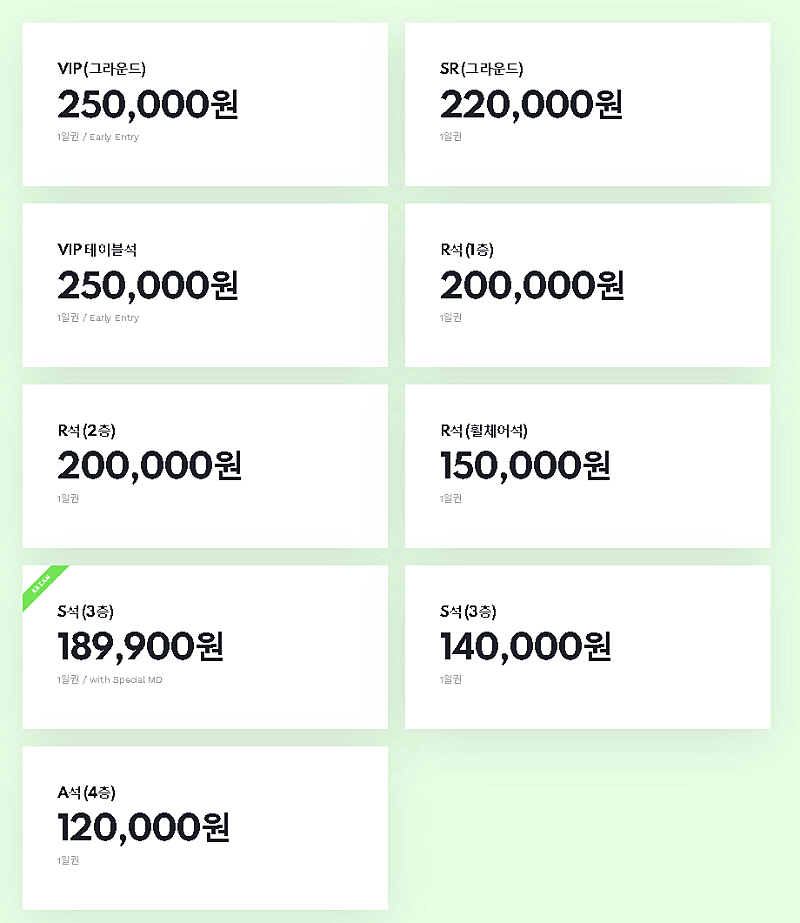Click the 120,000원 price

point(144,828)
